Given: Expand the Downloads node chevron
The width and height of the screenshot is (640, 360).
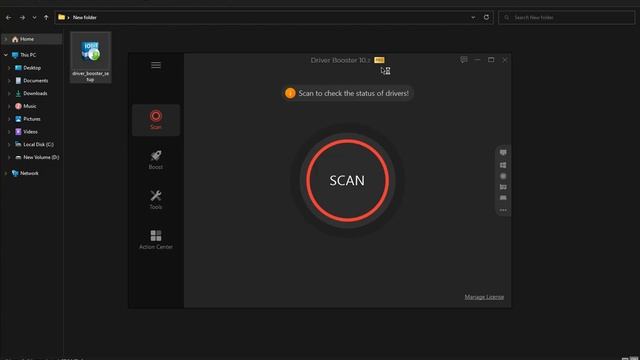Looking at the screenshot, I should 9,93.
